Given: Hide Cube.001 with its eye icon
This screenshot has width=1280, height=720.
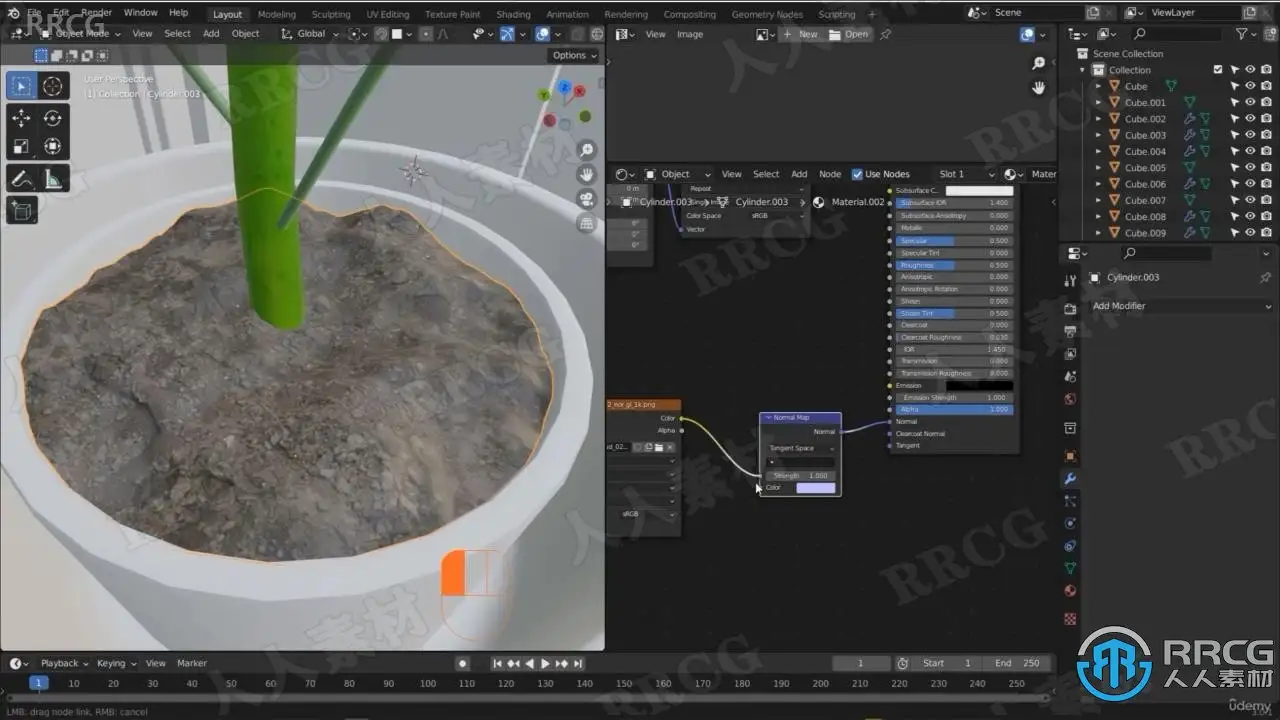Looking at the screenshot, I should click(x=1250, y=102).
